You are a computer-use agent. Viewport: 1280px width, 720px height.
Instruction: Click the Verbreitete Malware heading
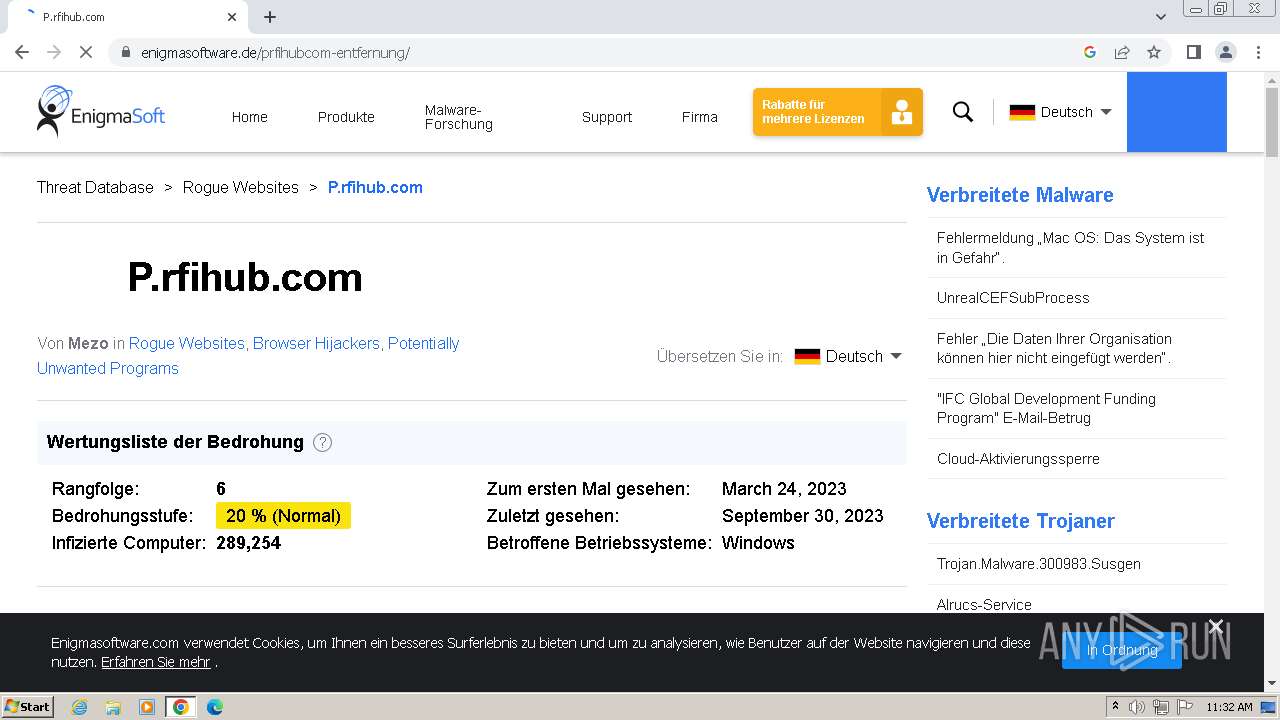pos(1020,195)
